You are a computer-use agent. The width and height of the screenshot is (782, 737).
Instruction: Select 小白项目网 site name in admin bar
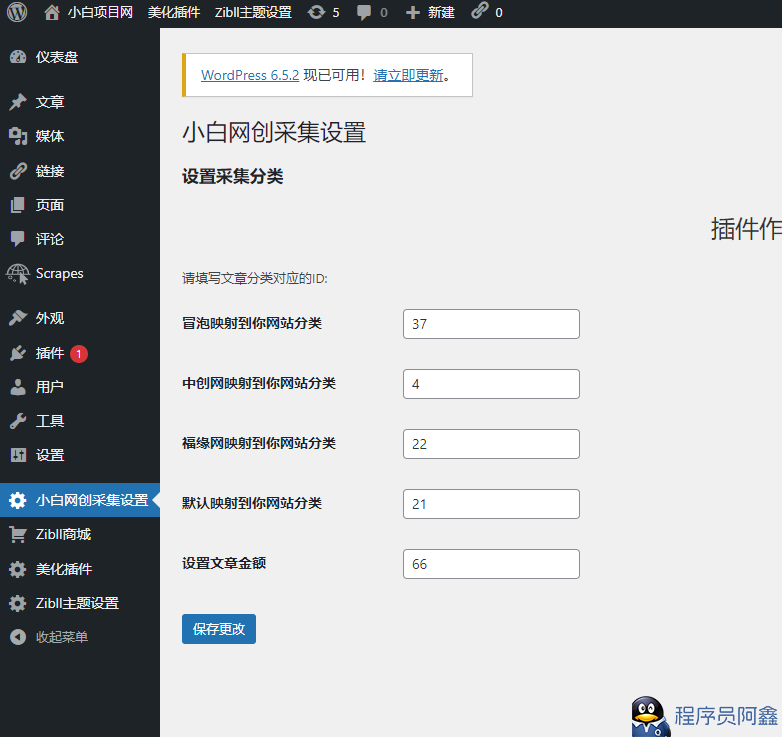(100, 12)
